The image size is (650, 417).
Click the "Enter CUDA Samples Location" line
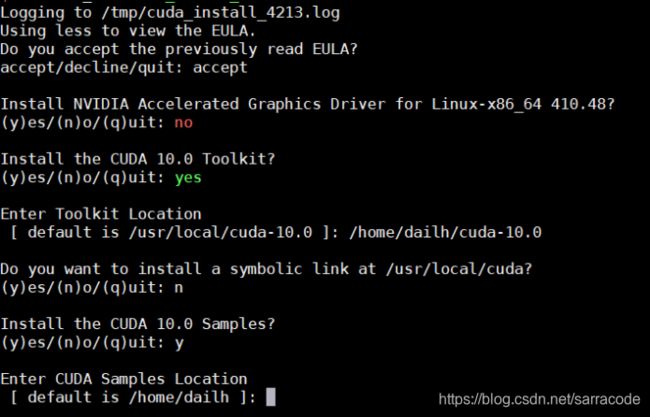pyautogui.click(x=124, y=379)
